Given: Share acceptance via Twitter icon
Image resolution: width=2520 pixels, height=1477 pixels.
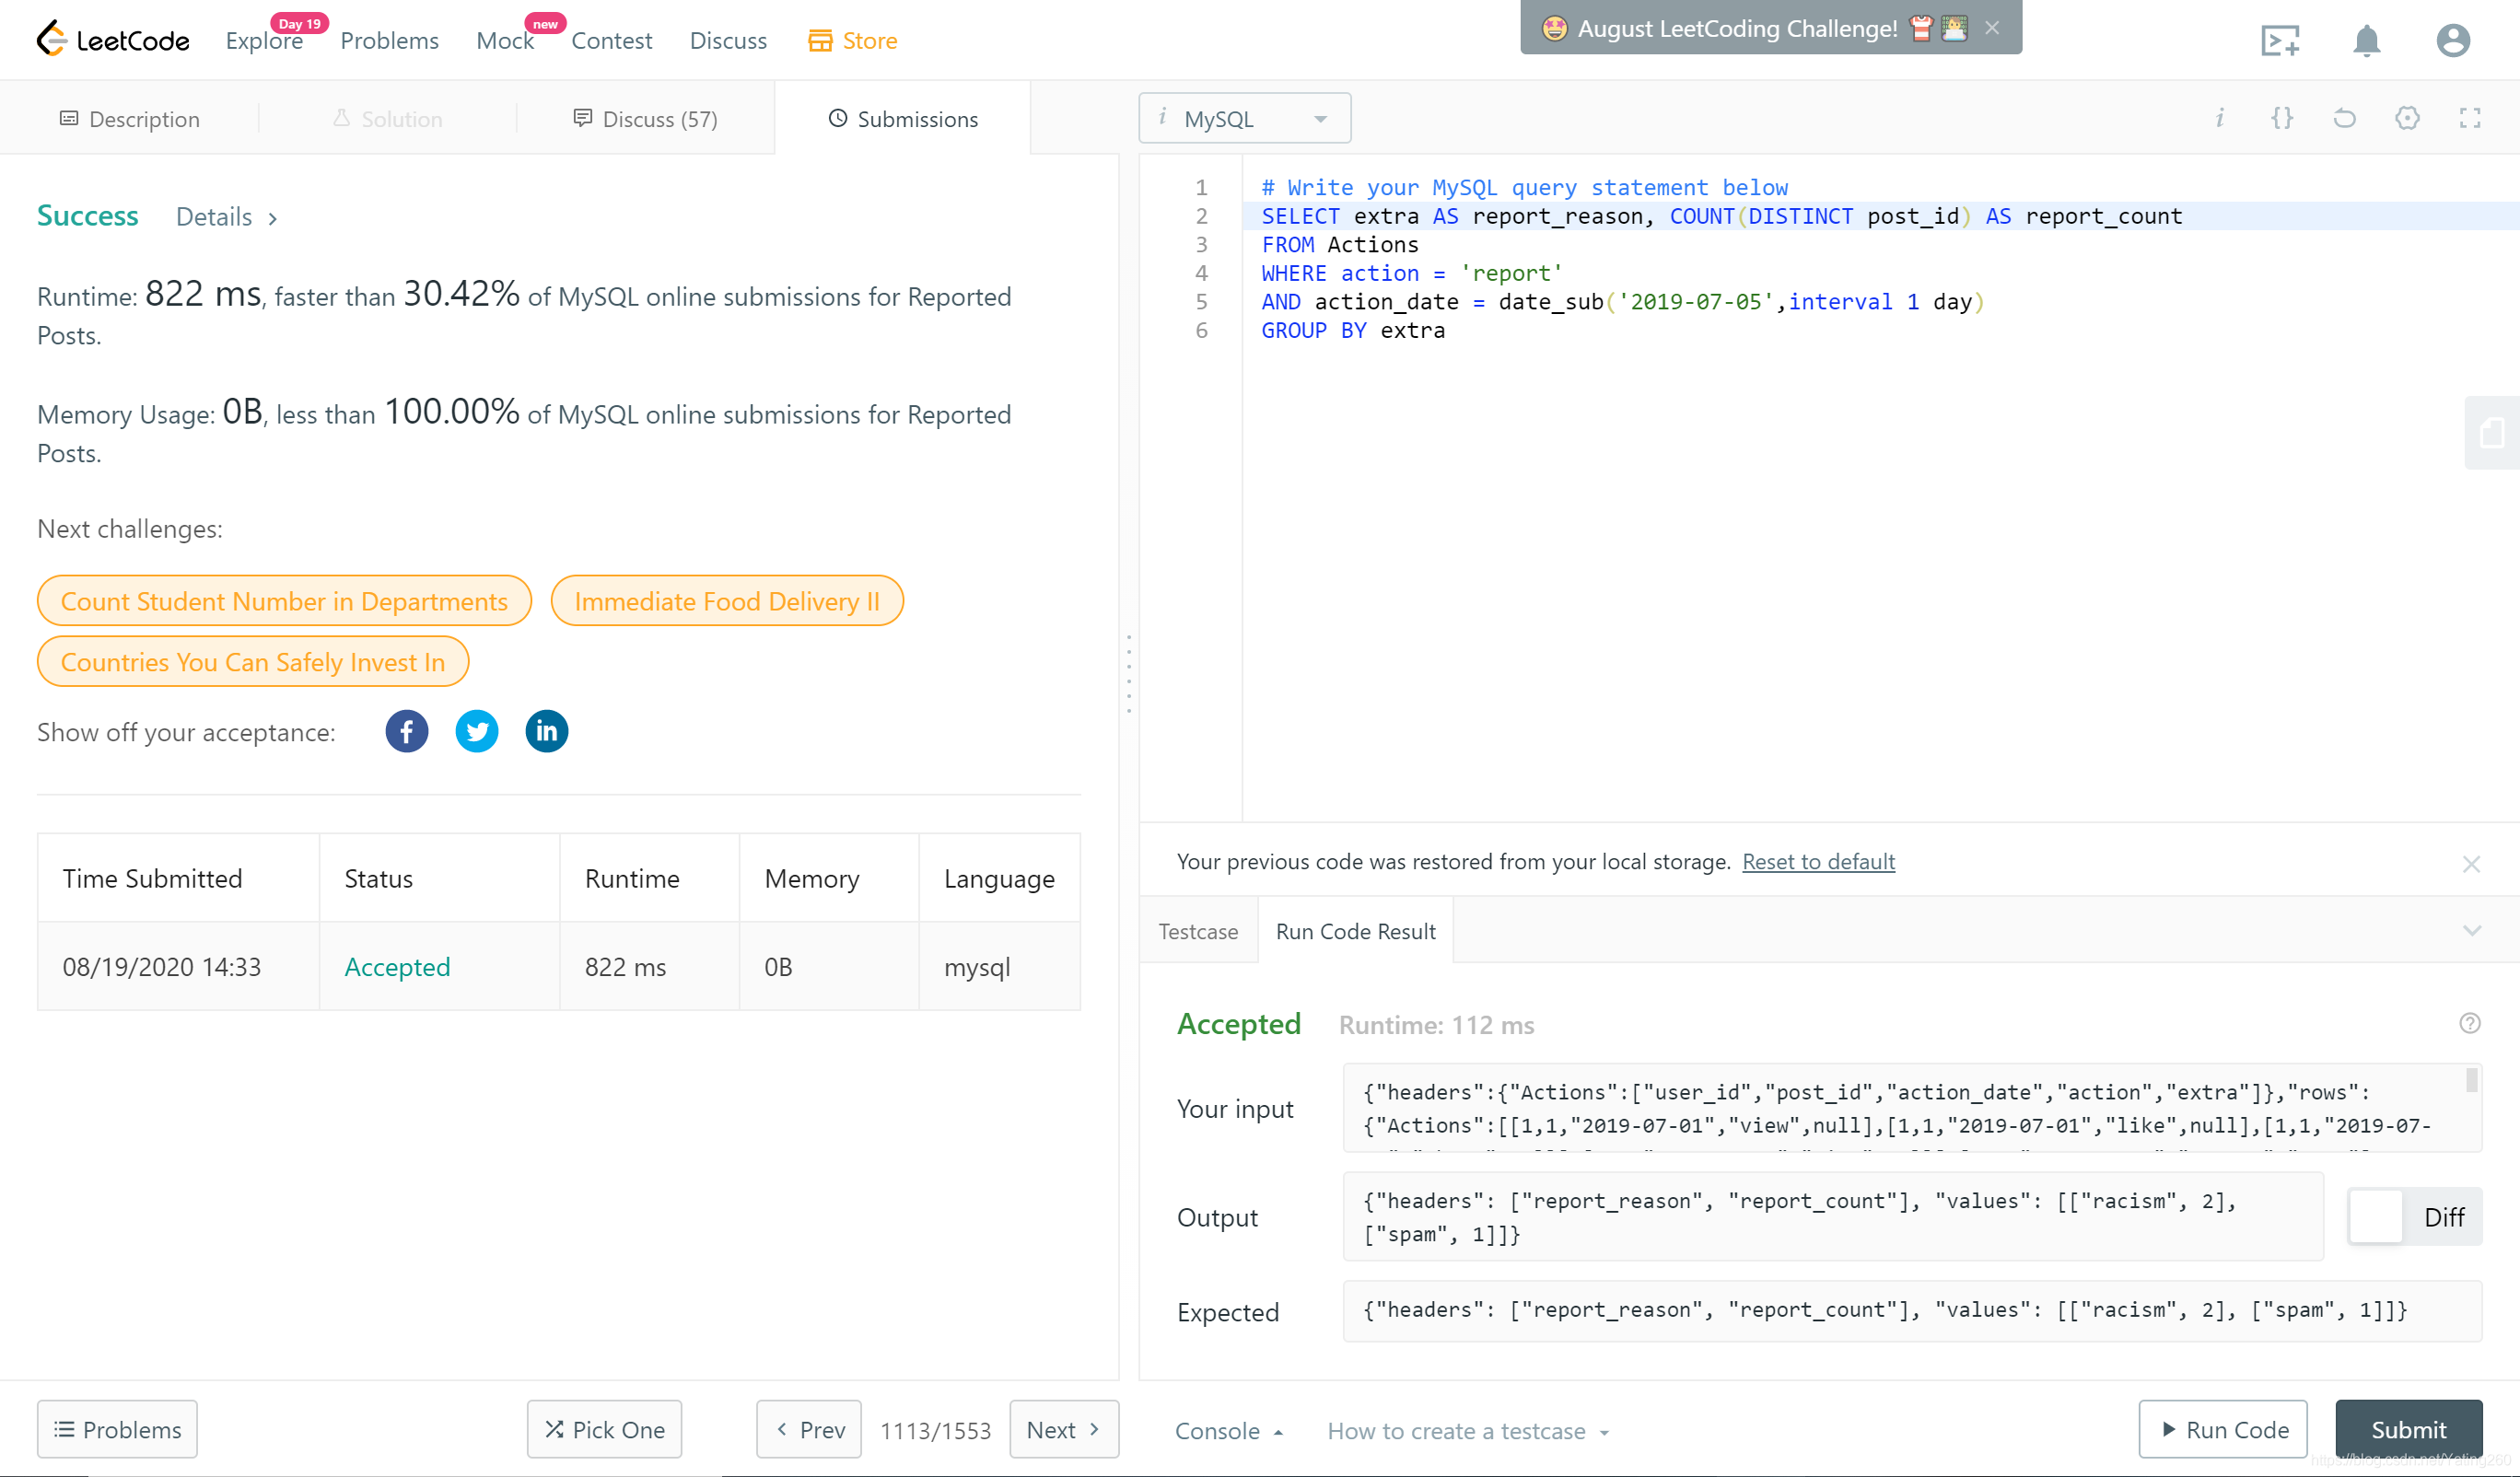Looking at the screenshot, I should point(476,731).
